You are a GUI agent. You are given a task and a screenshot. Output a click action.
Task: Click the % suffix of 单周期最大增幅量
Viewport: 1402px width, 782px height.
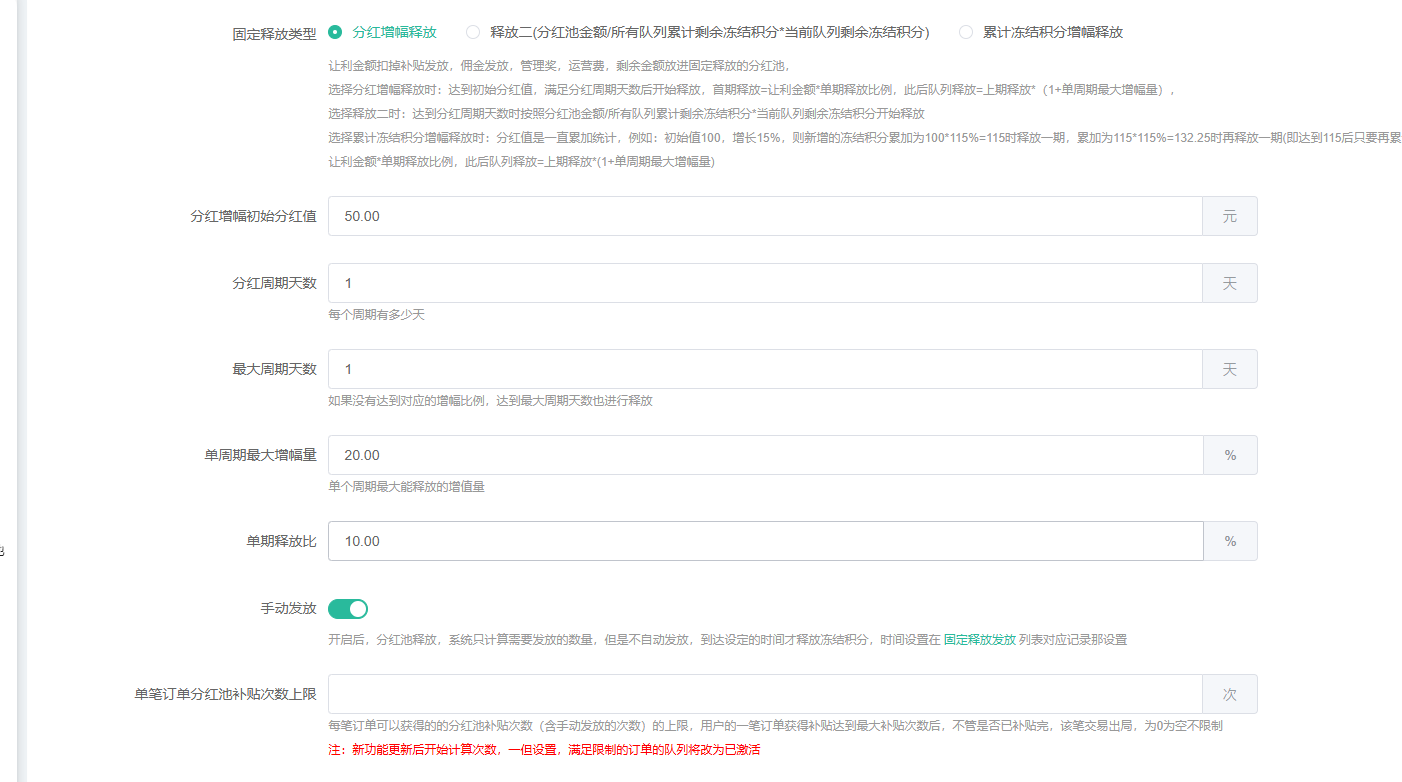tap(1229, 455)
